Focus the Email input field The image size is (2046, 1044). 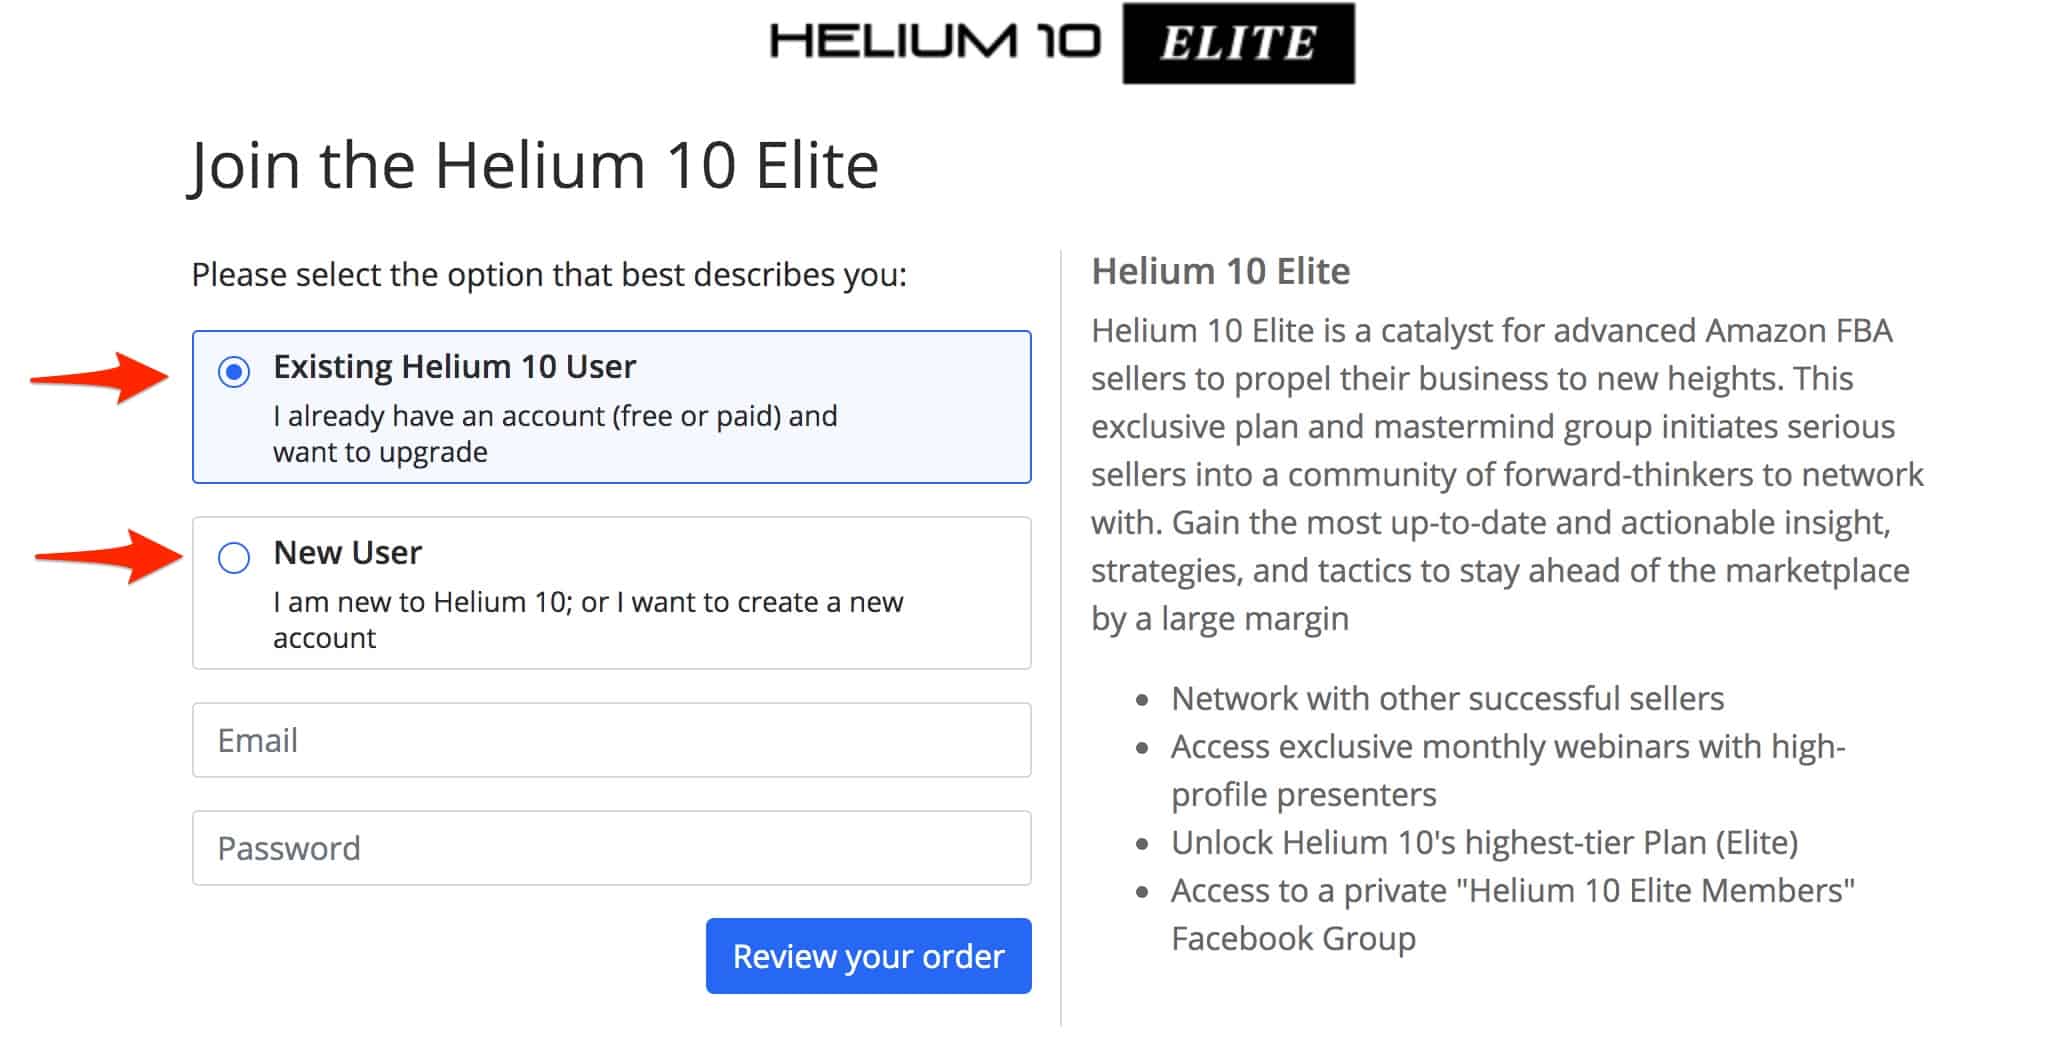(611, 740)
